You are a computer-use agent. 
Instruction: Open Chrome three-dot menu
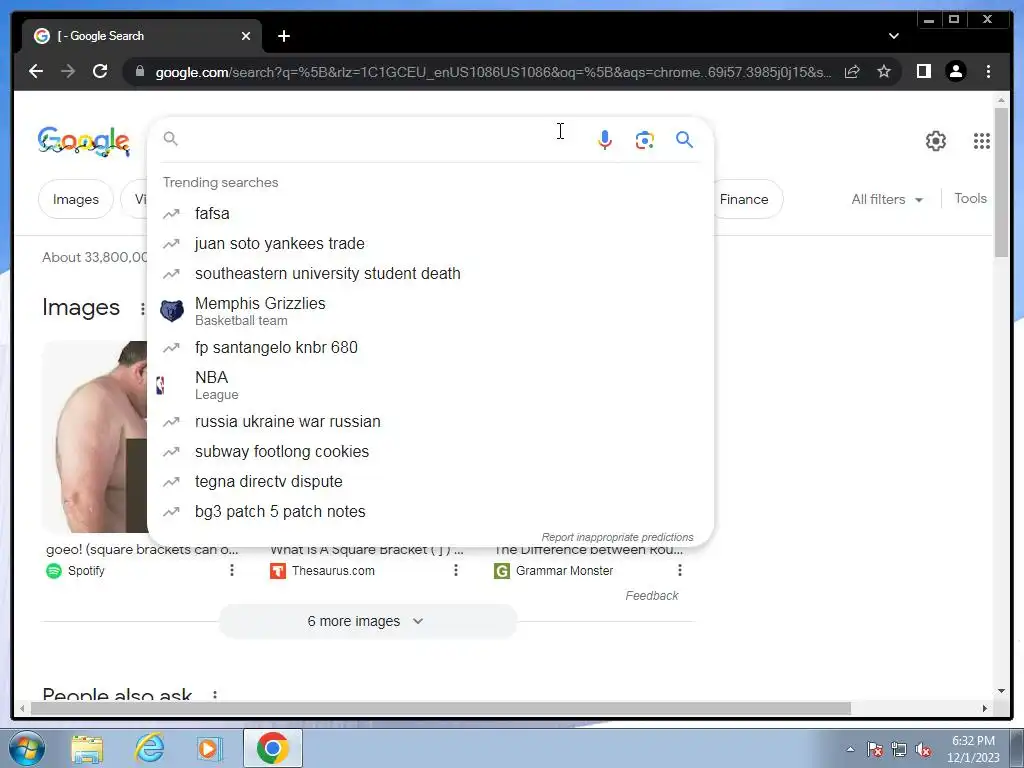pos(988,71)
